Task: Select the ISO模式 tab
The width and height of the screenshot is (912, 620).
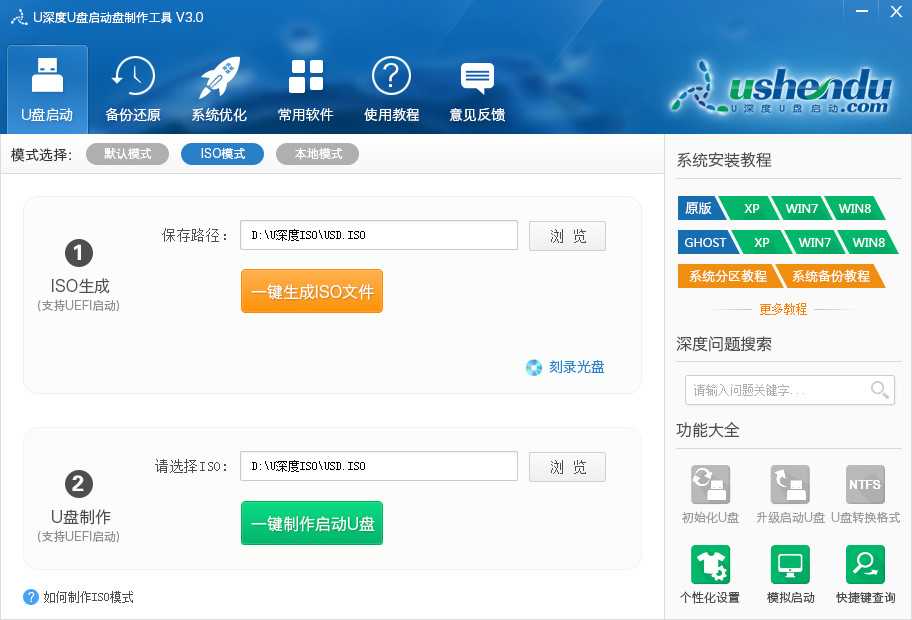Action: pyautogui.click(x=222, y=154)
